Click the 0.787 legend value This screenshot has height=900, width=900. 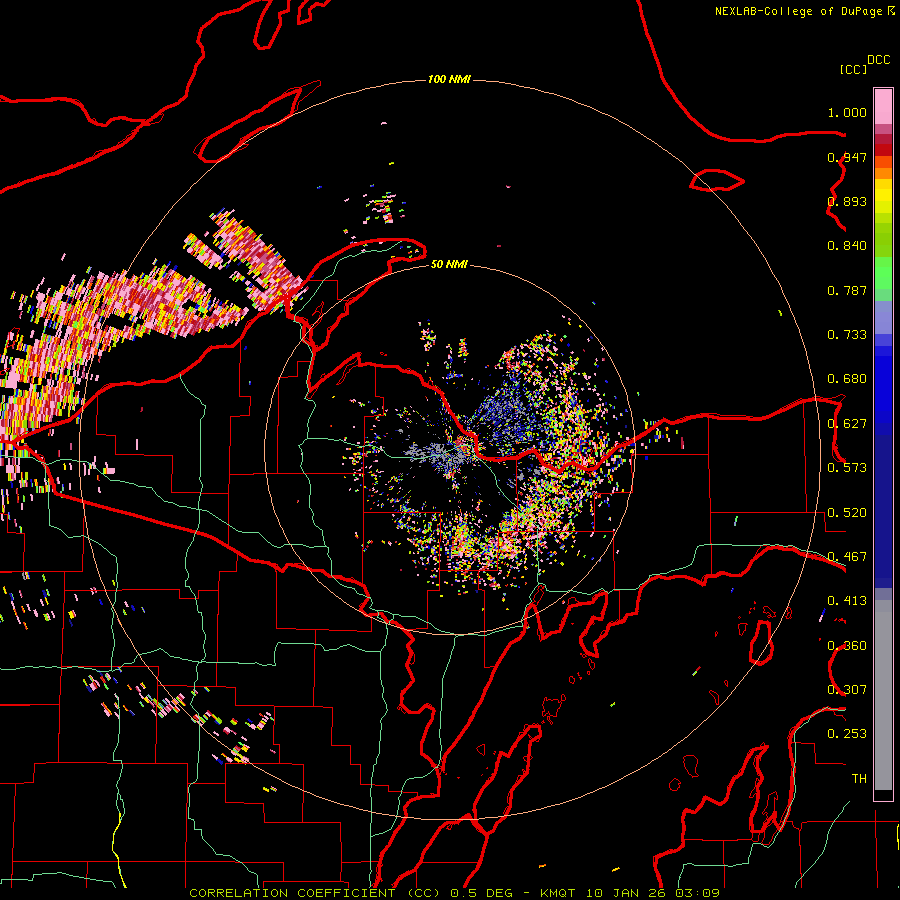click(847, 290)
